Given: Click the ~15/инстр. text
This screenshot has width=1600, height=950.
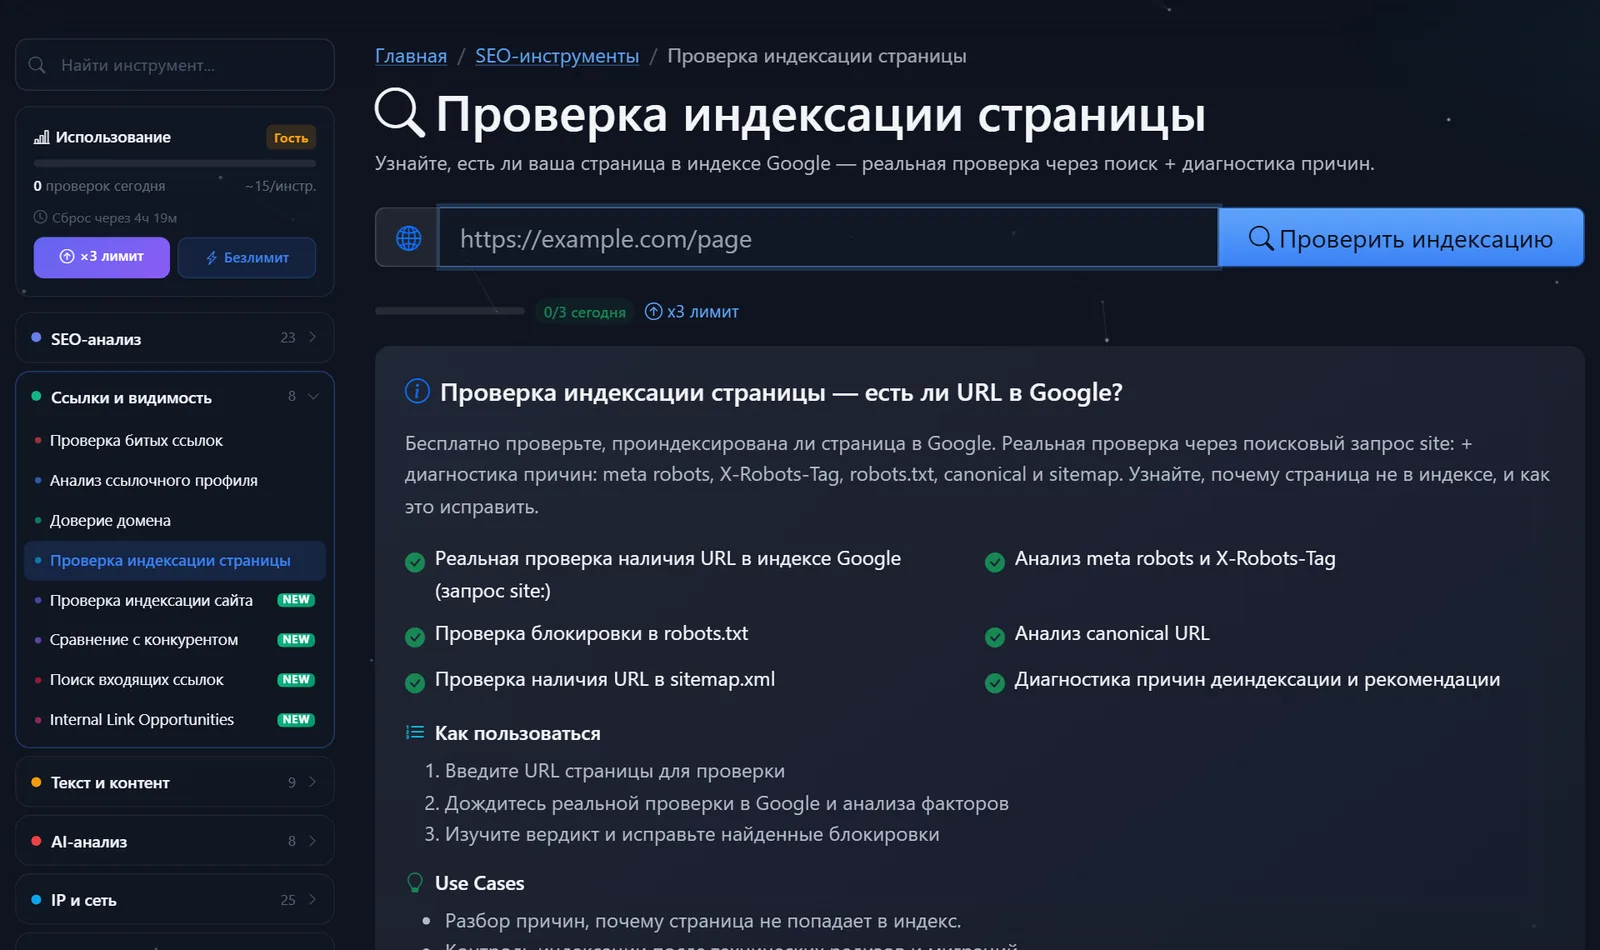Looking at the screenshot, I should tap(280, 185).
